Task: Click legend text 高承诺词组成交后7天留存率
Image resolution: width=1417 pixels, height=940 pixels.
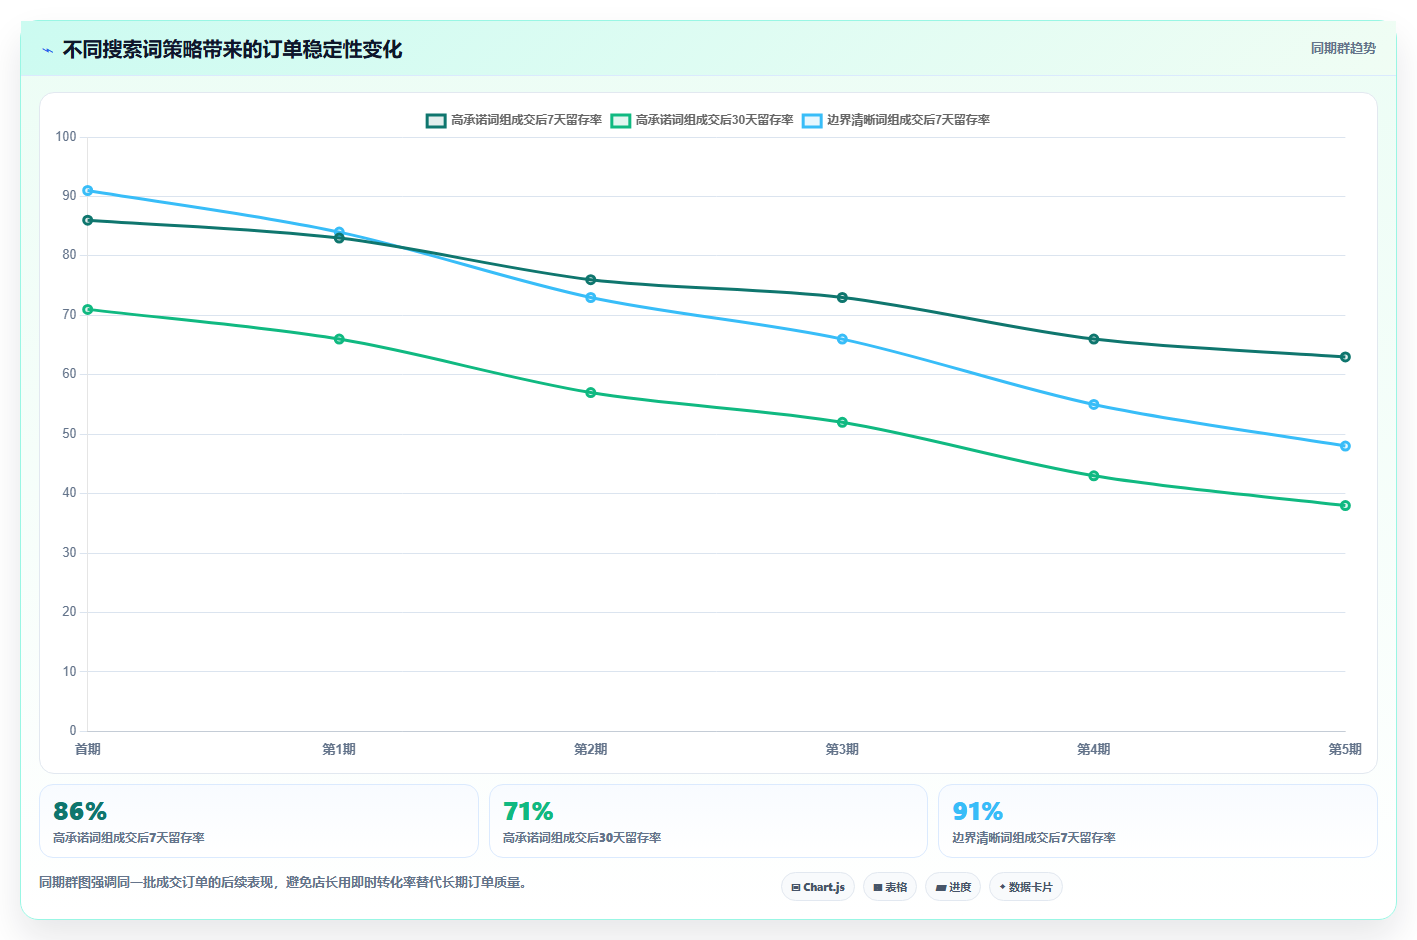Action: 526,120
